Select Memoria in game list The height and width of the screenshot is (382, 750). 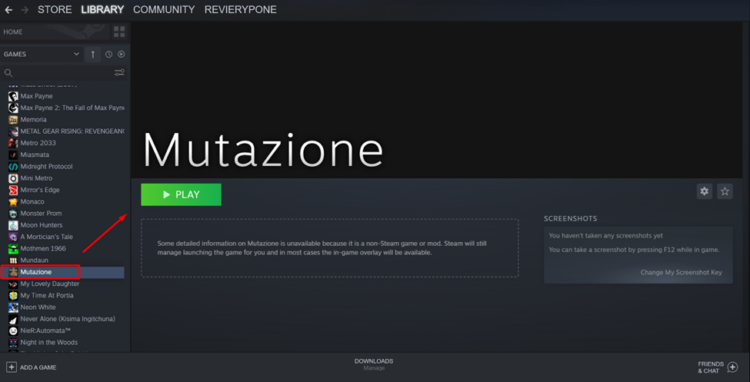(66, 120)
